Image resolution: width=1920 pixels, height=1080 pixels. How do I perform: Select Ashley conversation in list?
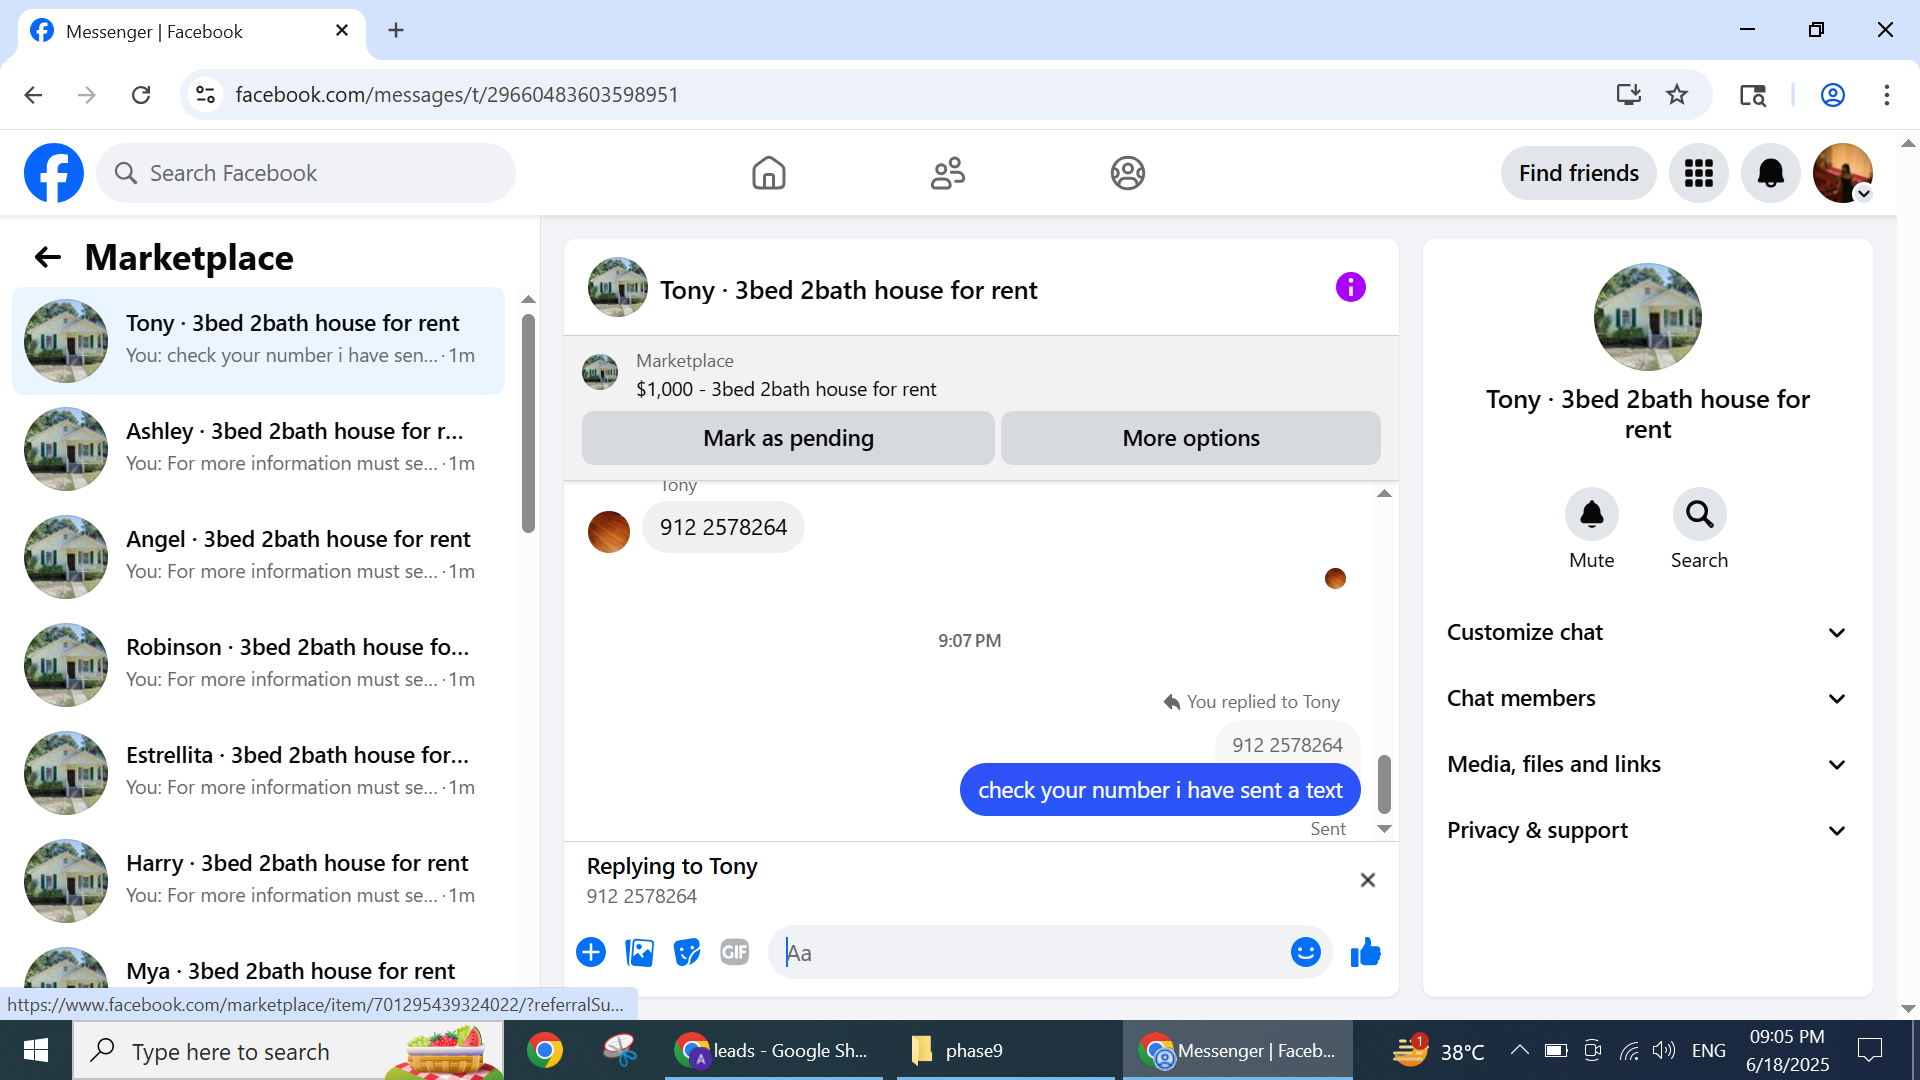pos(258,449)
